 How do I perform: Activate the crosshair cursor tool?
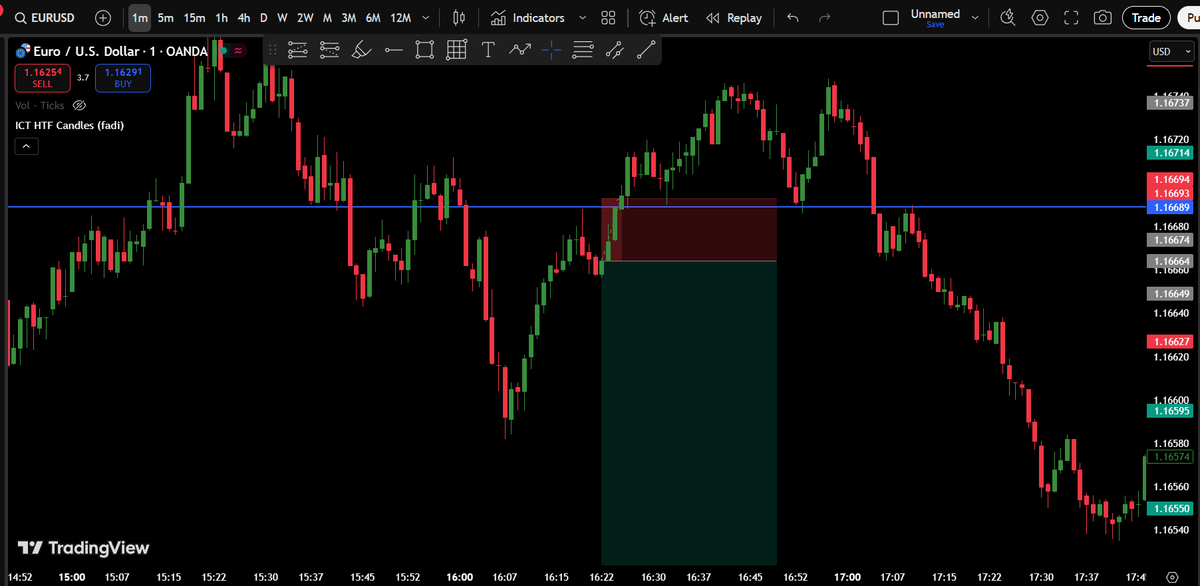pos(551,50)
